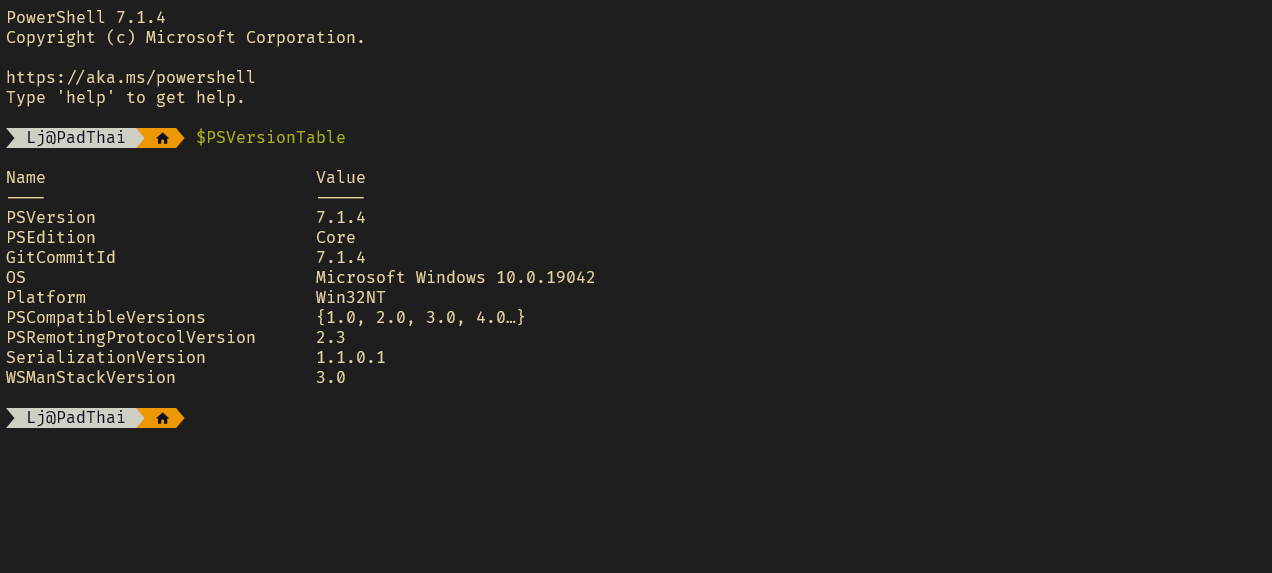Click the PowerShell 7.1.4 banner text
The image size is (1272, 573).
click(86, 18)
